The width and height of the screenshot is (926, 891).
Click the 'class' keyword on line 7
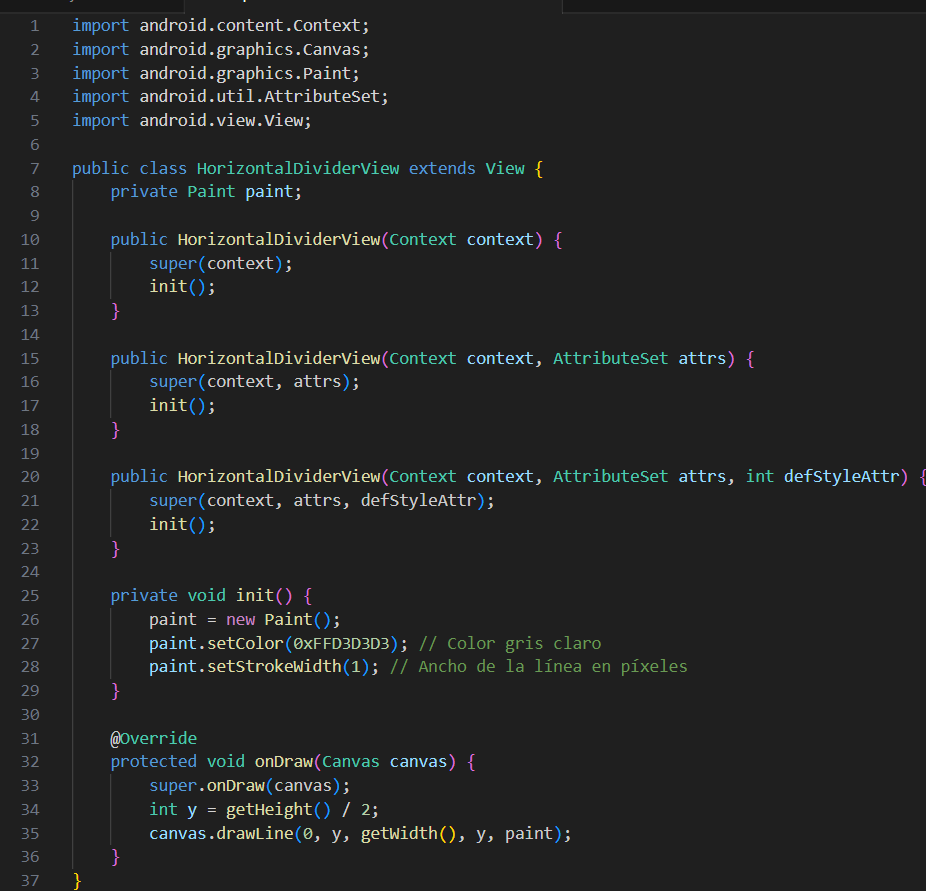(163, 168)
